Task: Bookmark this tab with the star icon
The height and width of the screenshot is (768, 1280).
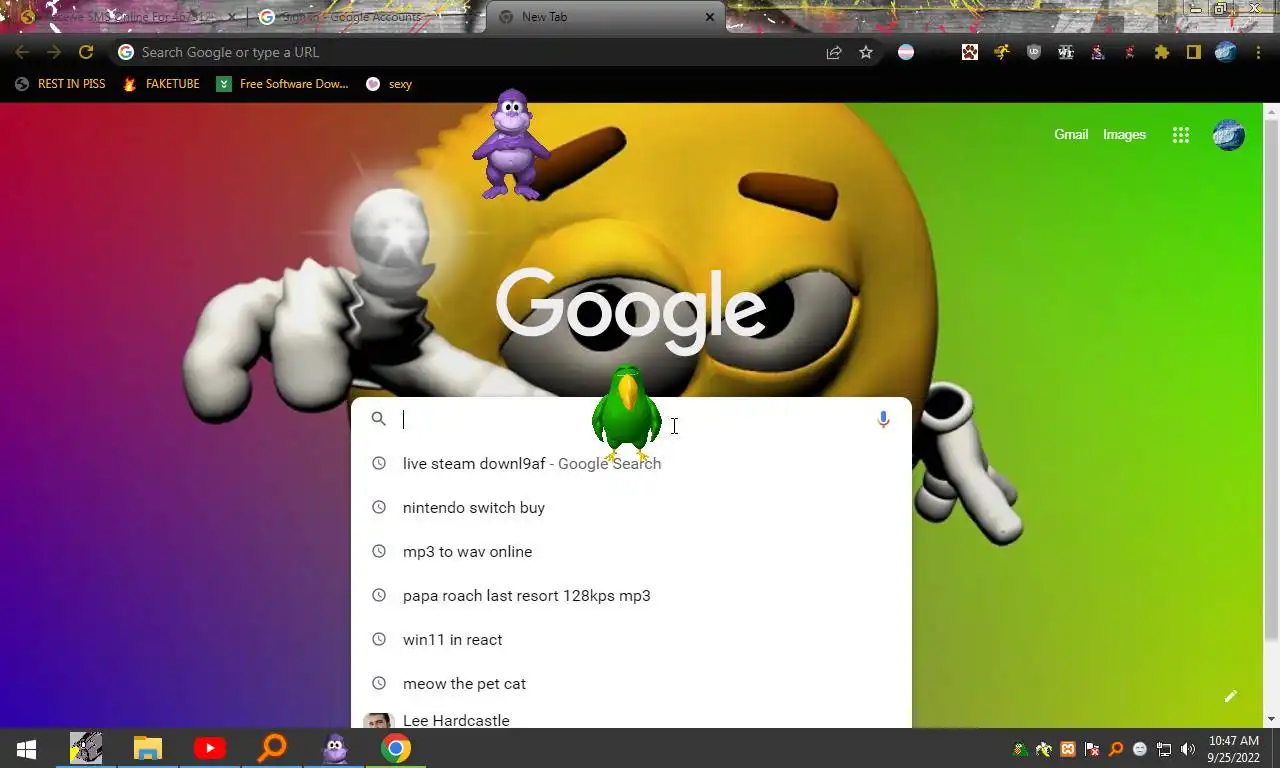Action: 866,52
